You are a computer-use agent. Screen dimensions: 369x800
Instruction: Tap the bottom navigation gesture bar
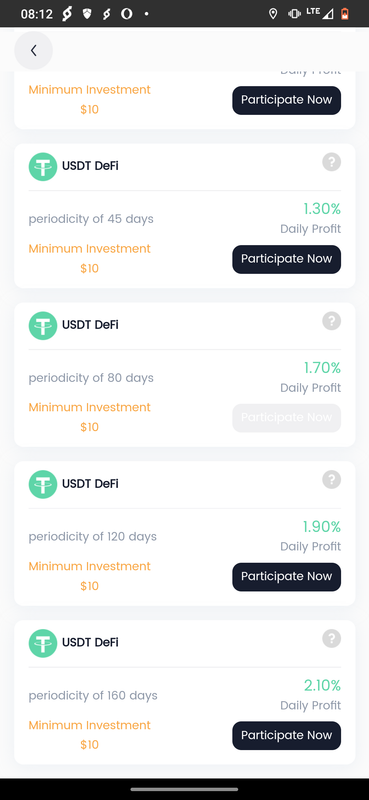(184, 789)
